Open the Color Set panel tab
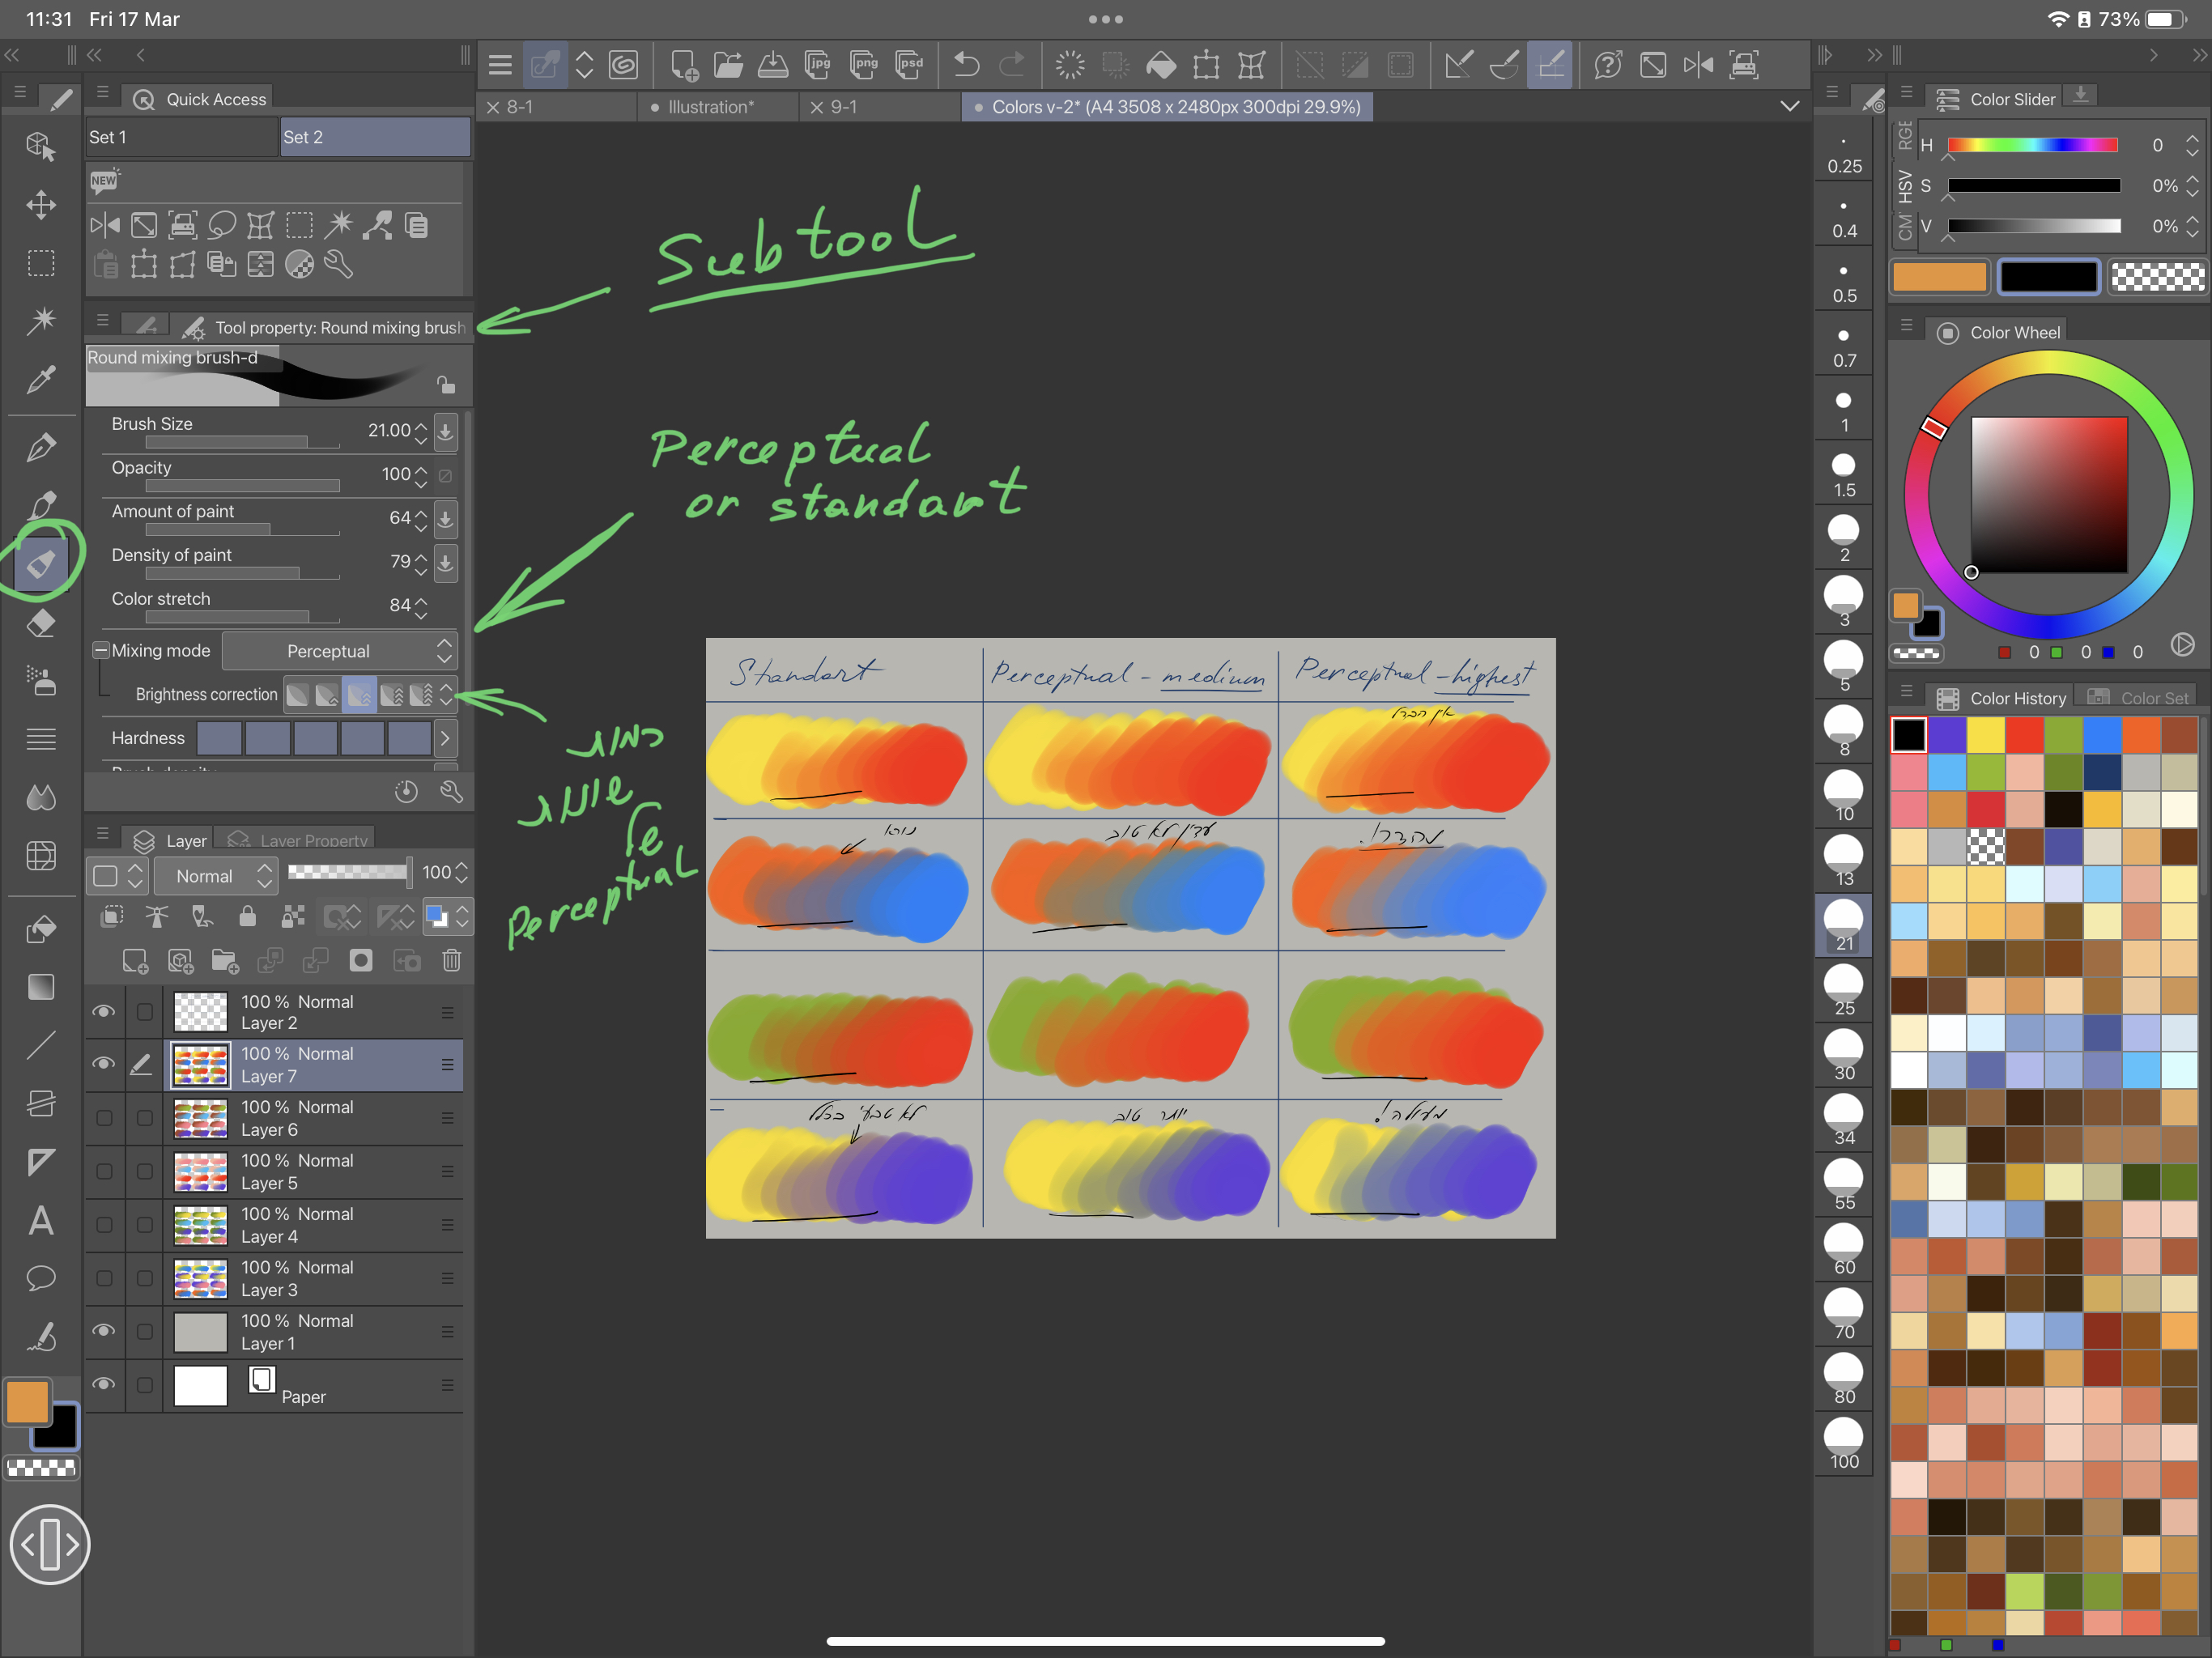Image resolution: width=2212 pixels, height=1658 pixels. [x=2140, y=698]
